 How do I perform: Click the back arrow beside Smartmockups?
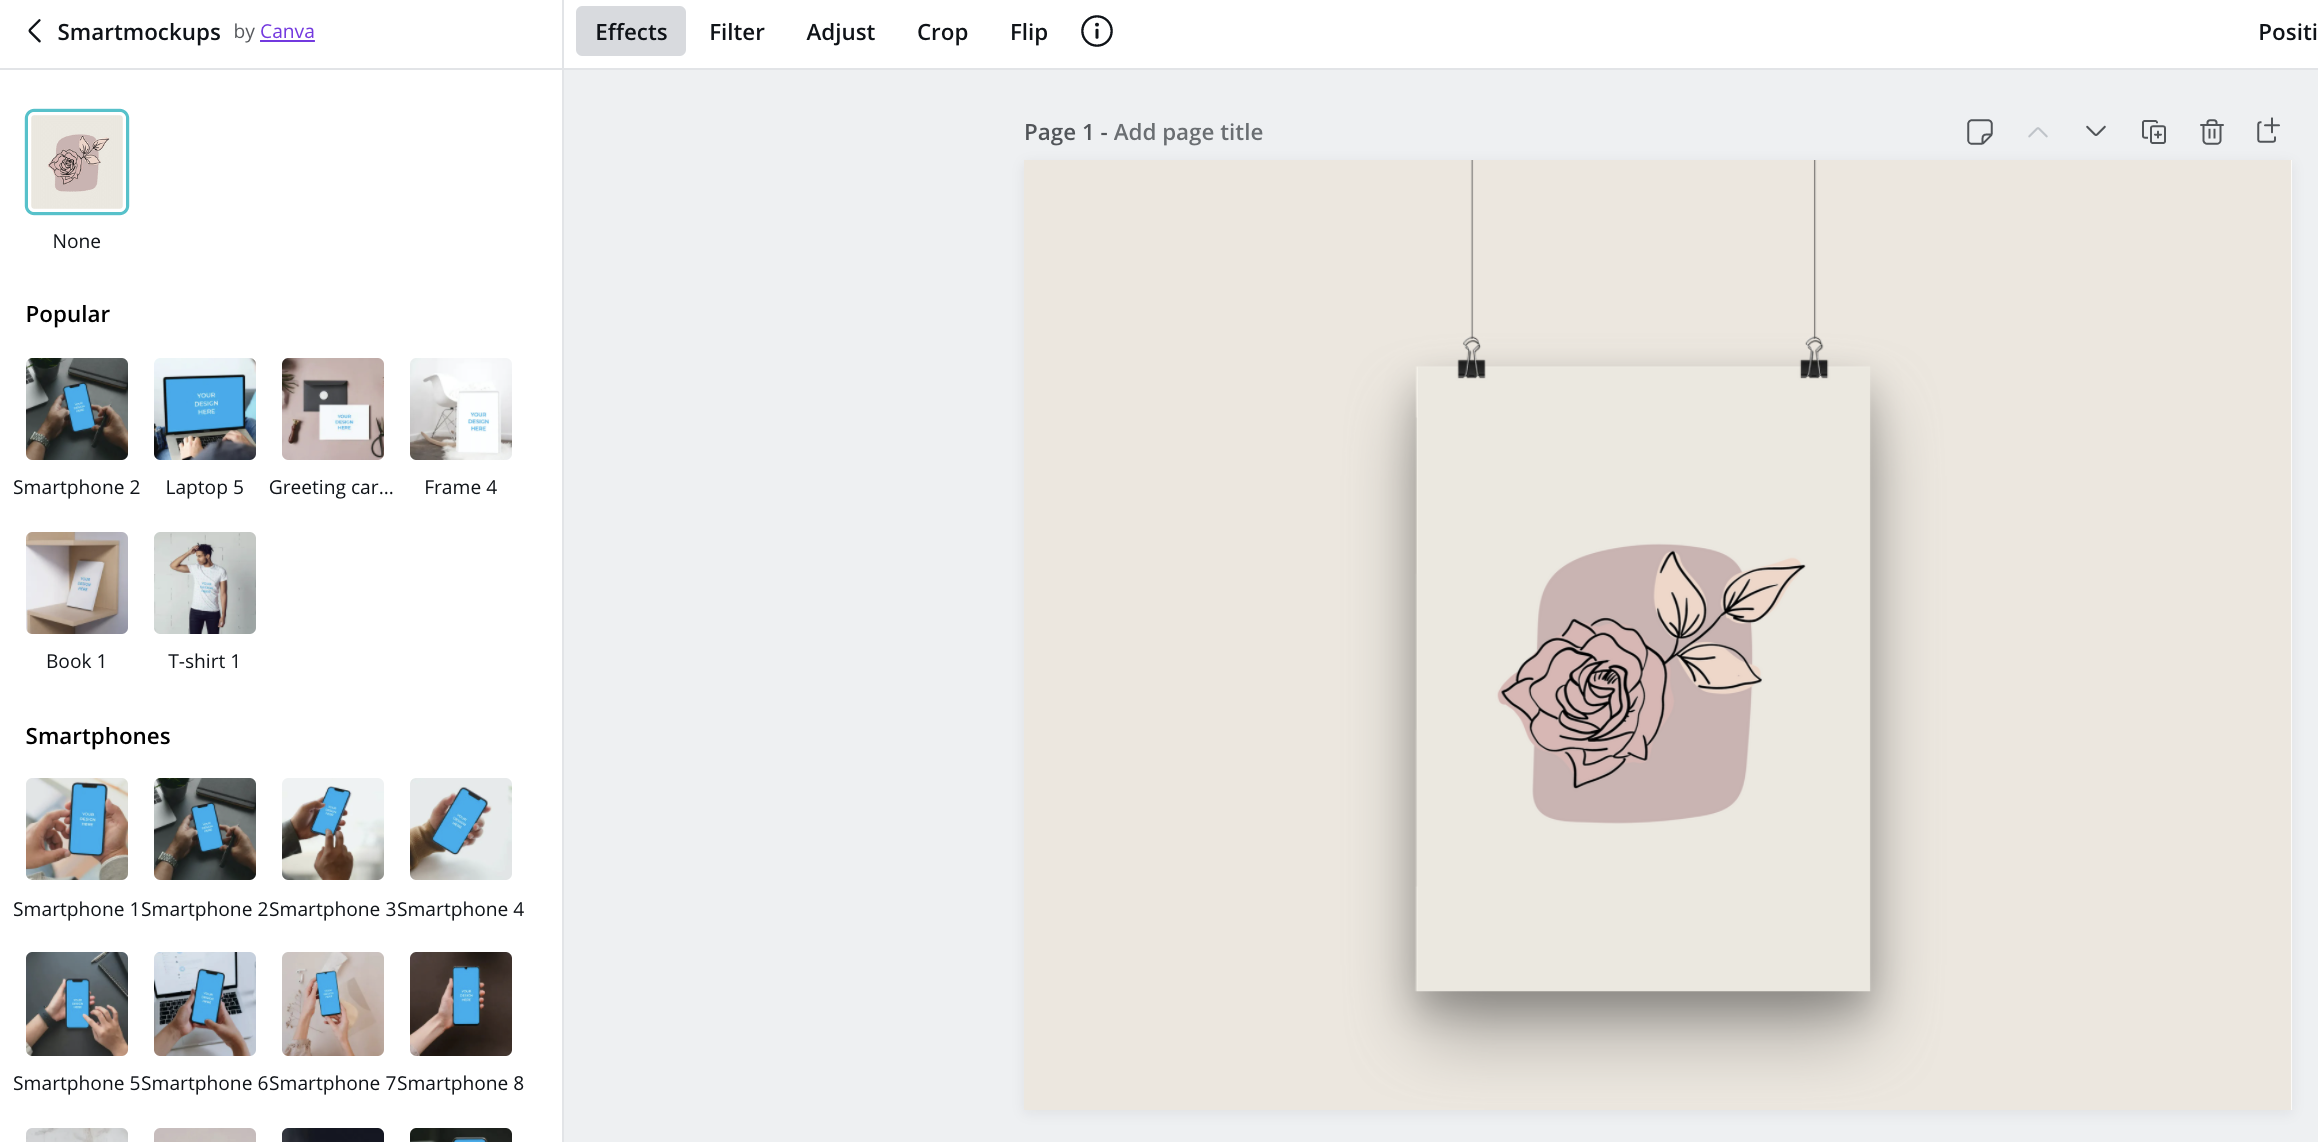(x=34, y=31)
